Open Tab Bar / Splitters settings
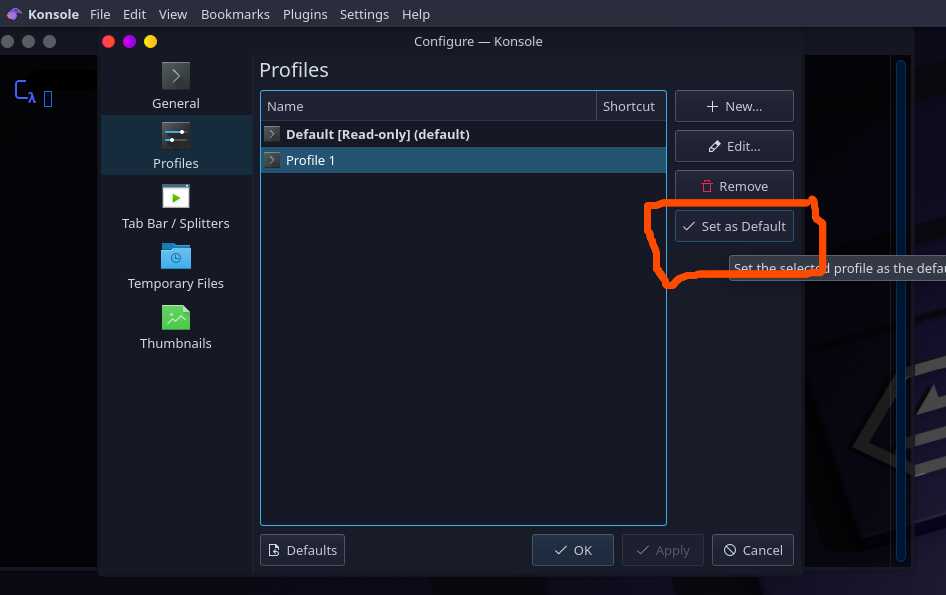This screenshot has width=946, height=595. 176,207
